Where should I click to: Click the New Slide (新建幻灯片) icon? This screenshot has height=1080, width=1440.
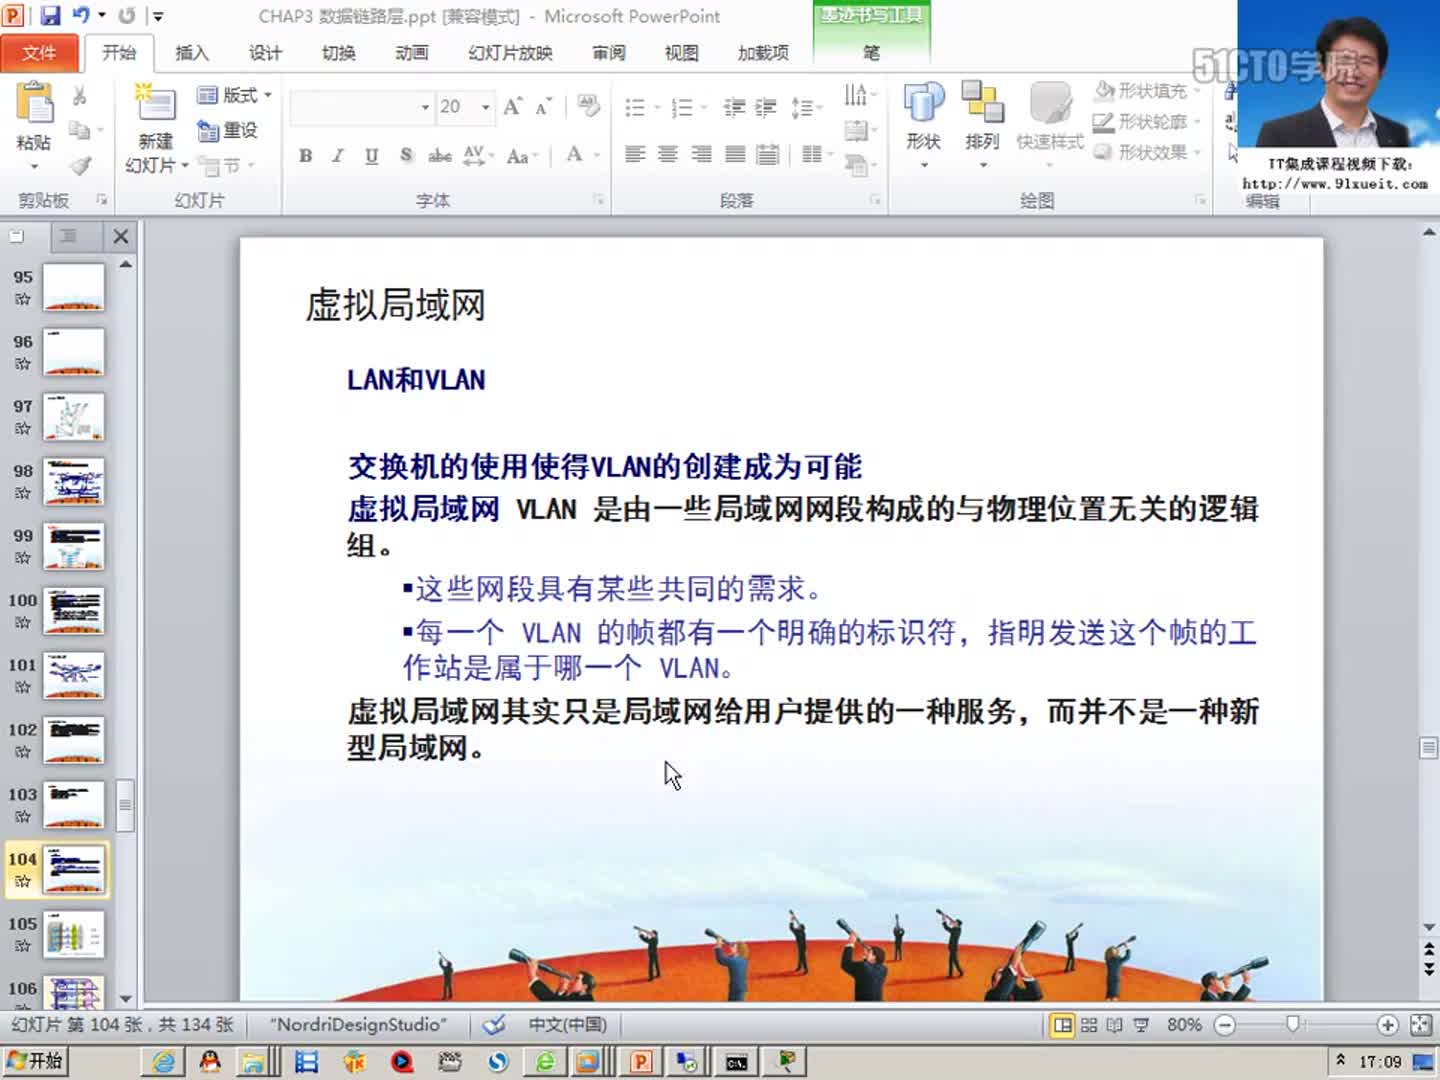pos(156,104)
